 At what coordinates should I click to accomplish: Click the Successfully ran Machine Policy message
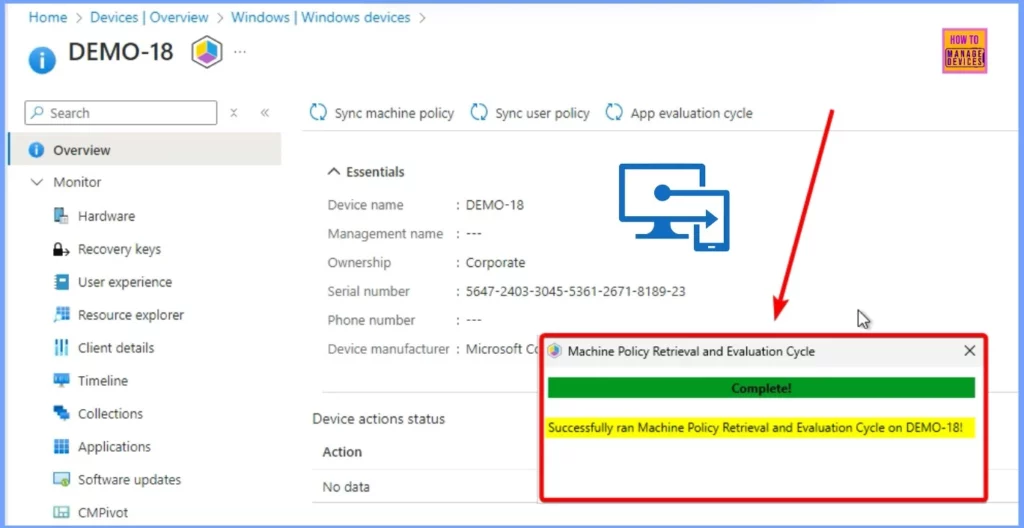tap(755, 429)
